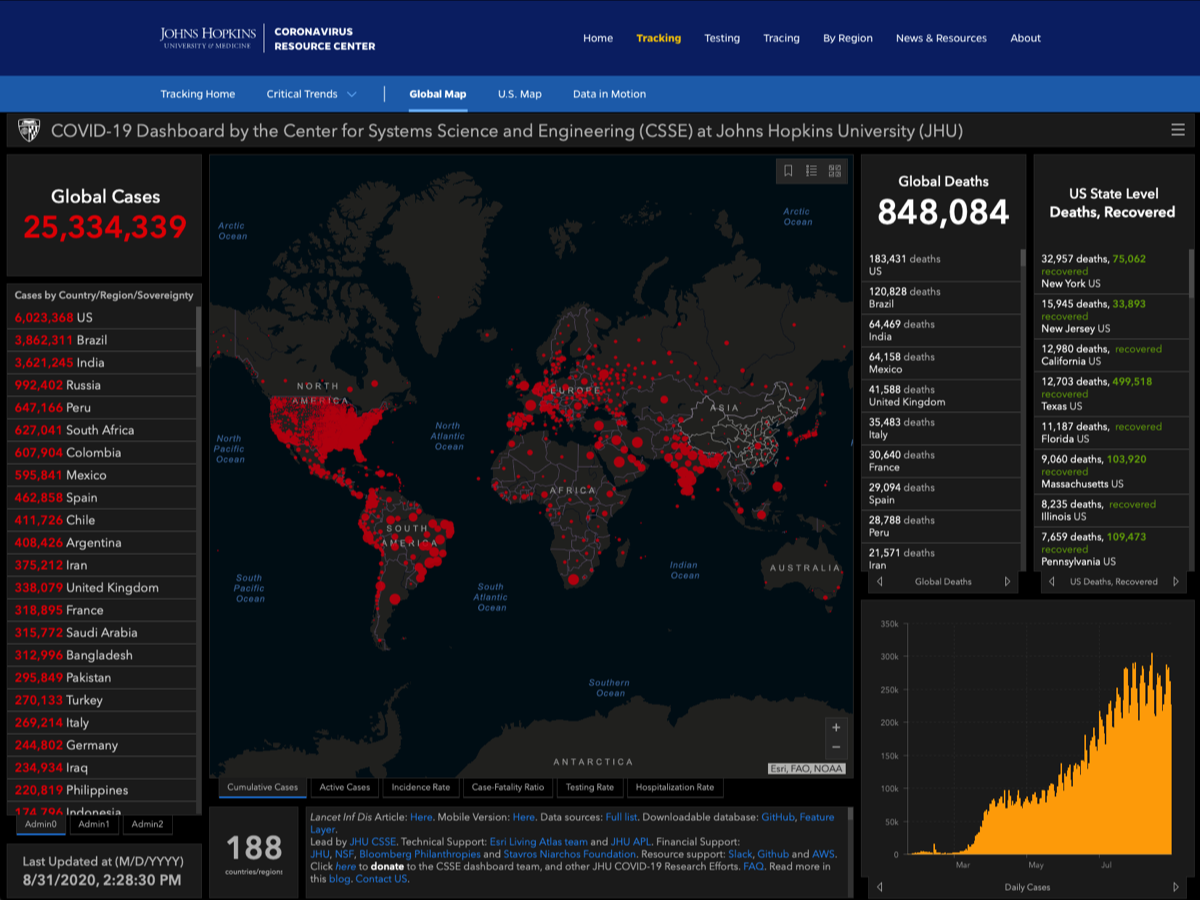1200x900 pixels.
Task: Open the basemap gallery grid icon
Action: click(835, 171)
